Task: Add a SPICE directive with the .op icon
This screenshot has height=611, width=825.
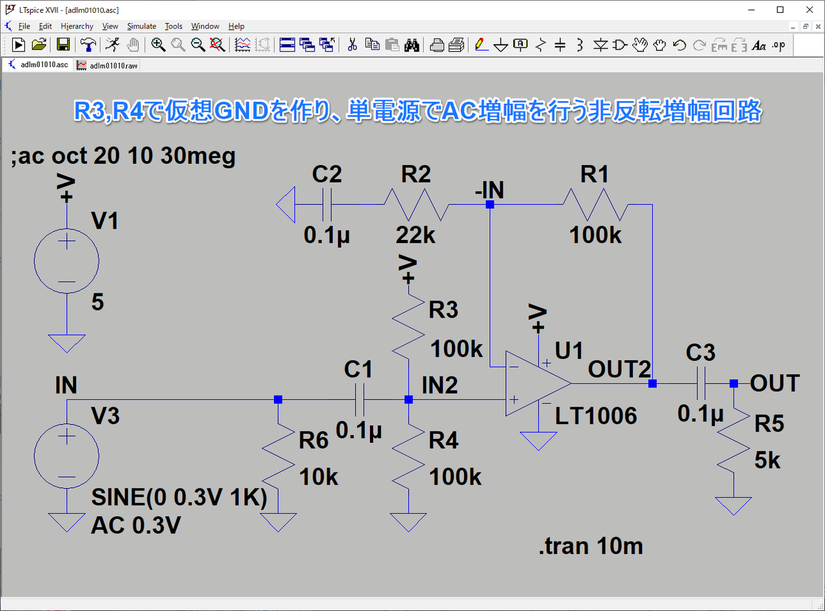Action: [x=779, y=45]
